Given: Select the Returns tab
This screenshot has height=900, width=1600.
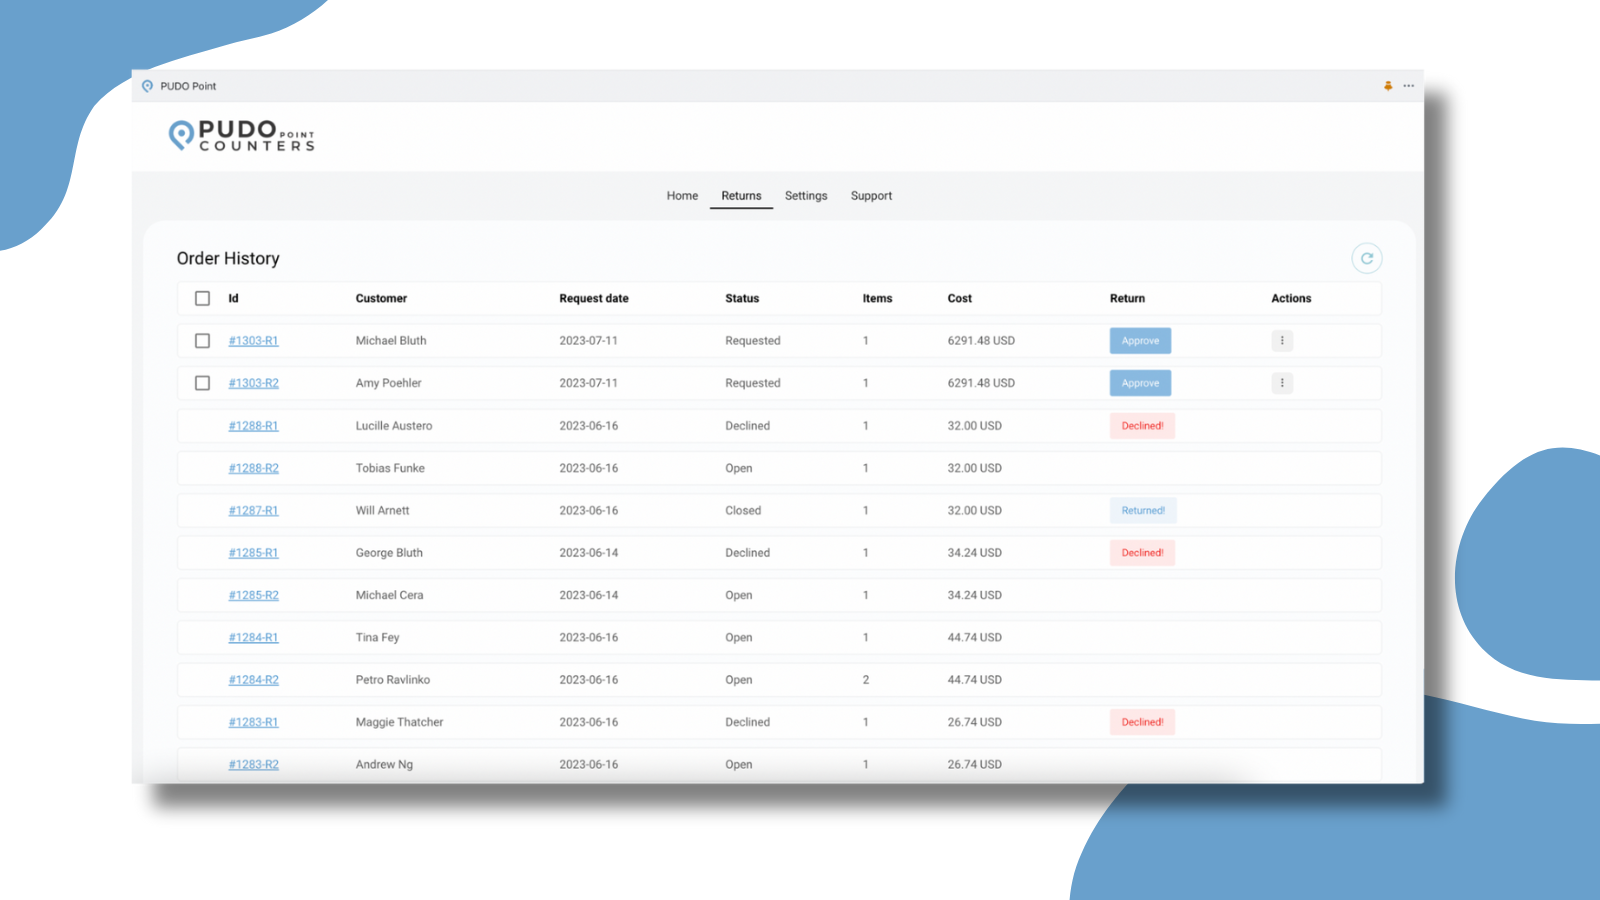Looking at the screenshot, I should pyautogui.click(x=741, y=196).
